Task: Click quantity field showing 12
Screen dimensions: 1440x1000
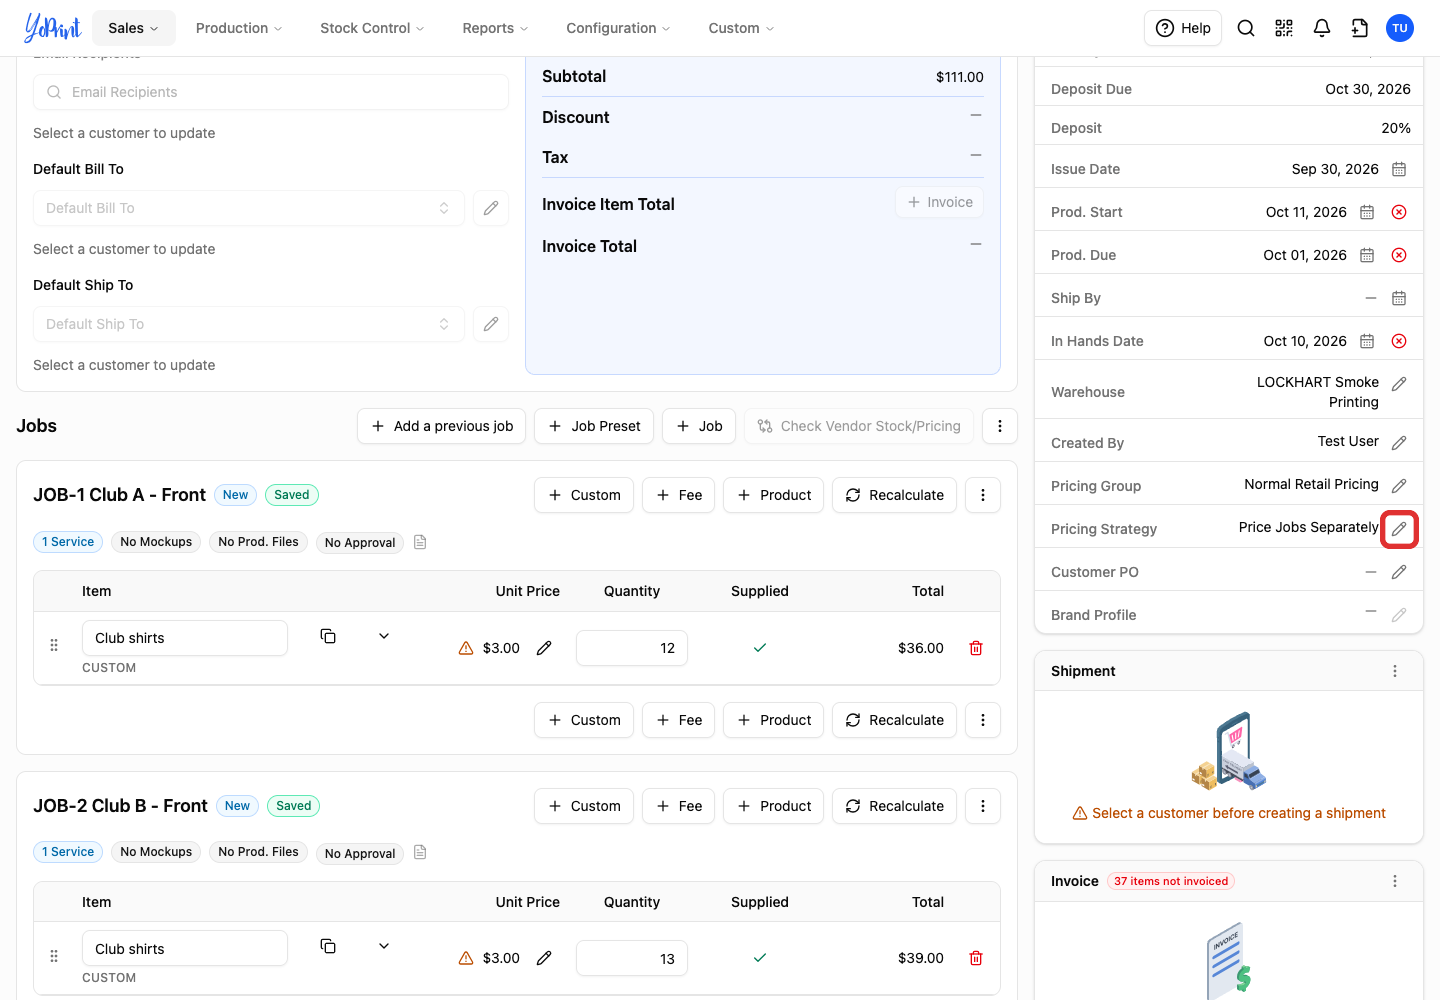Action: [632, 648]
